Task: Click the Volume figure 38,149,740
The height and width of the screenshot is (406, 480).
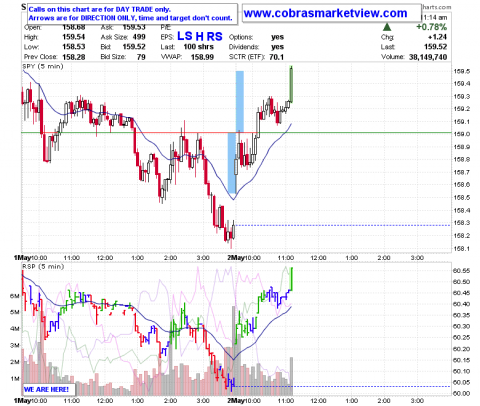Action: coord(428,57)
